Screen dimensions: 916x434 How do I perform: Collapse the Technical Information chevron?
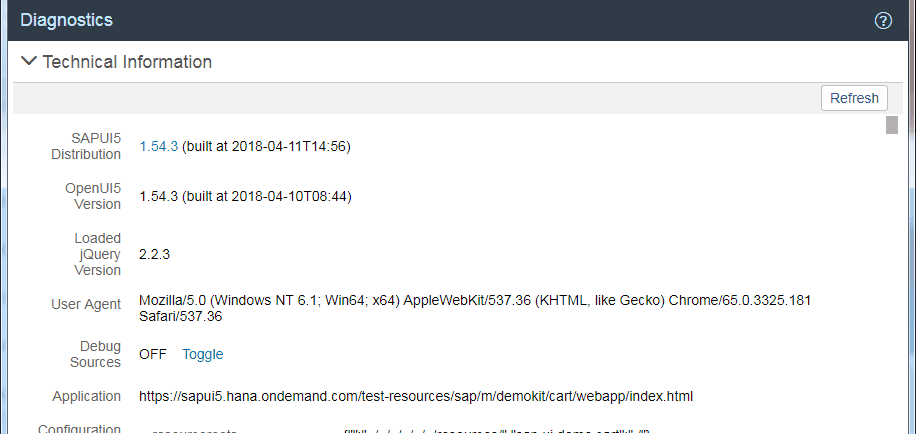[x=29, y=62]
